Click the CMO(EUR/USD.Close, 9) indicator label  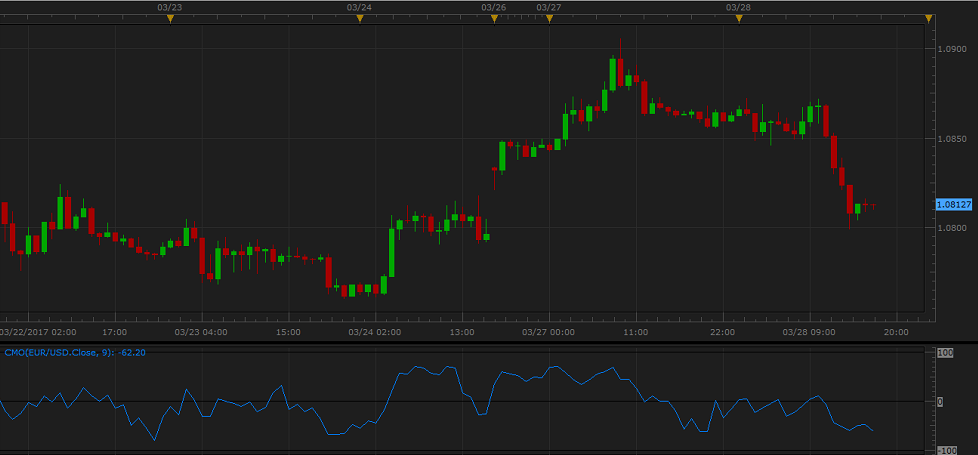point(75,353)
